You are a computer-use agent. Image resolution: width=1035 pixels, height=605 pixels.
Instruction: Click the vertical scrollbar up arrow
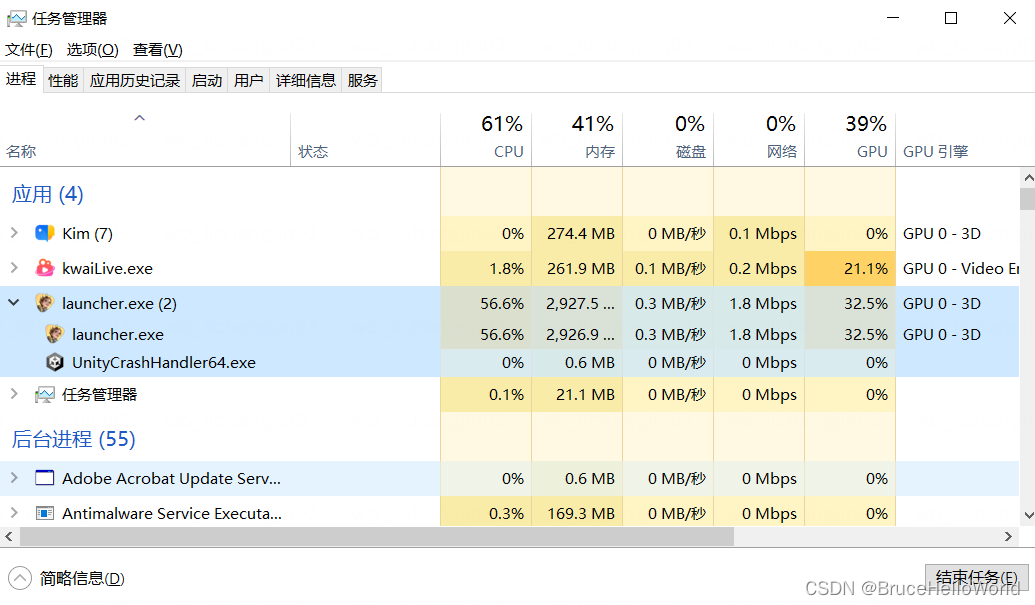pyautogui.click(x=1028, y=177)
